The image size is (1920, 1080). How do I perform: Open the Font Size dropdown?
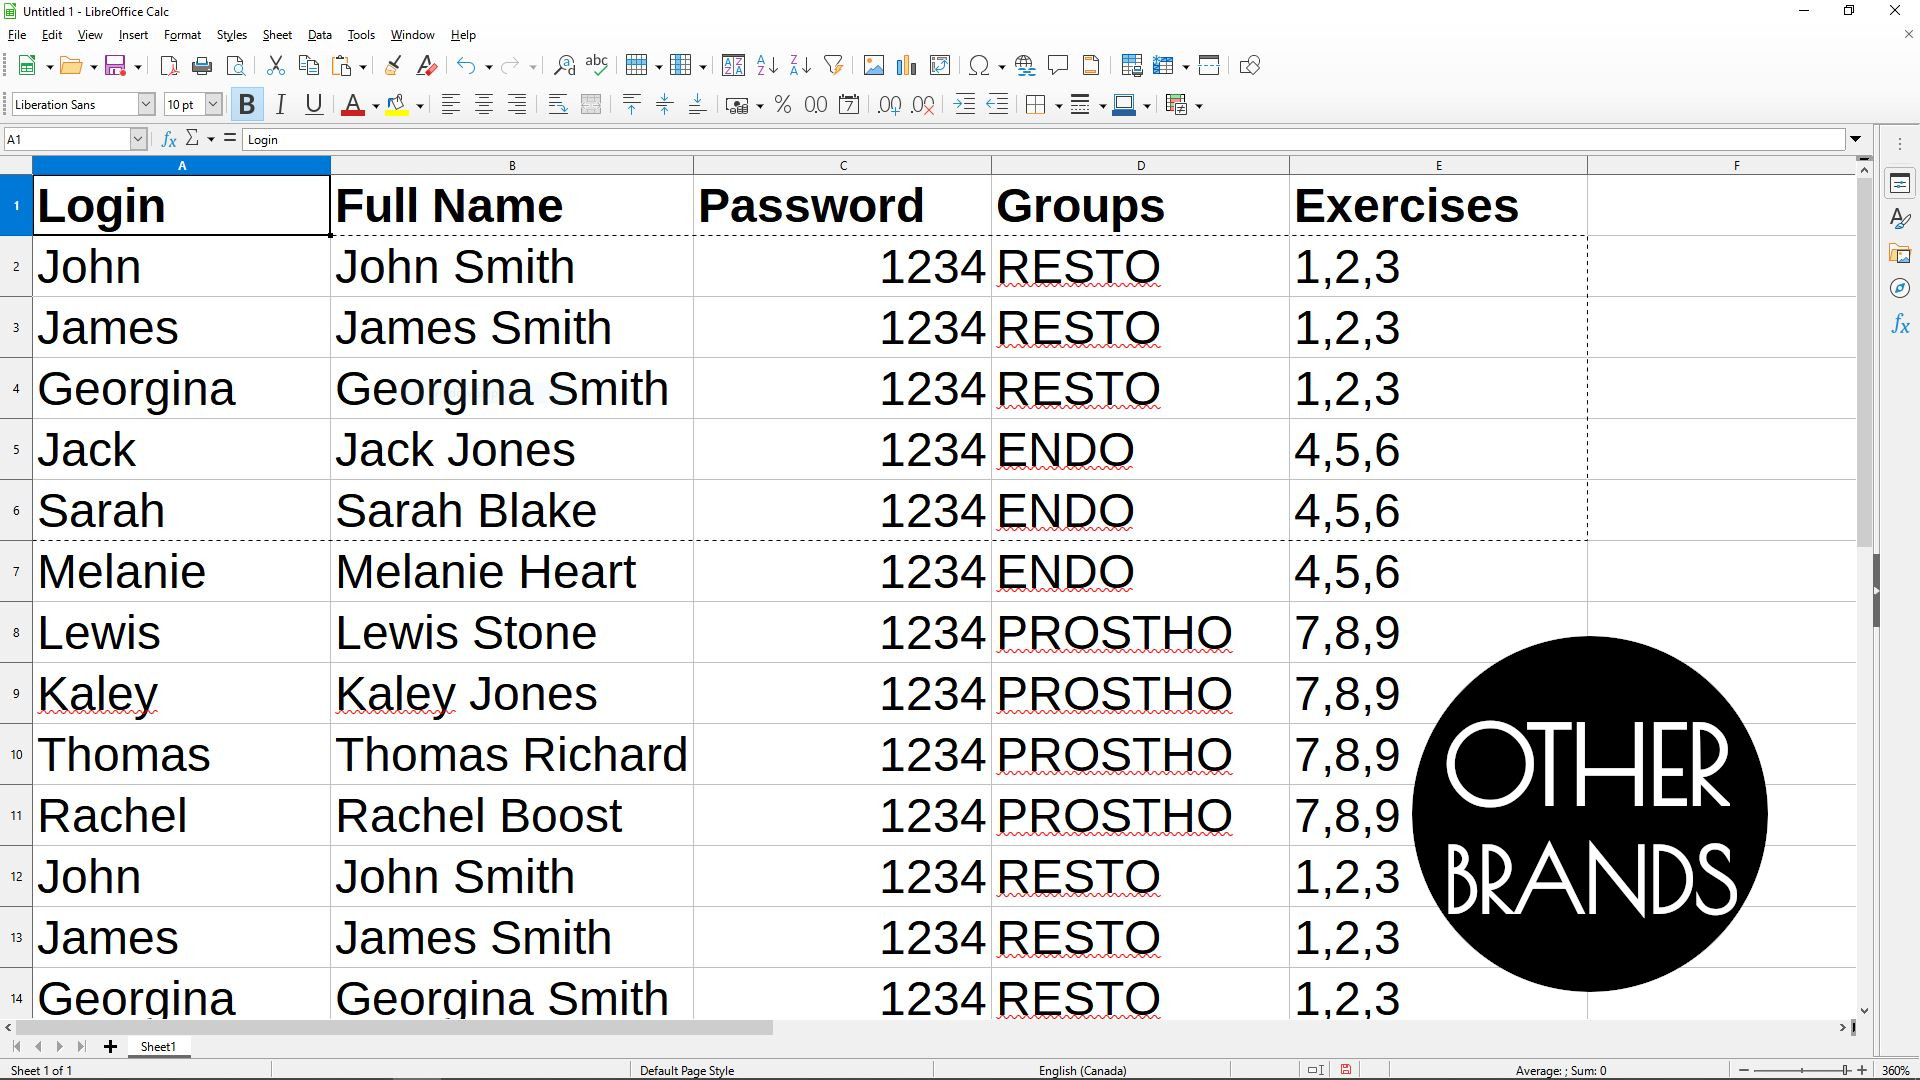click(213, 105)
